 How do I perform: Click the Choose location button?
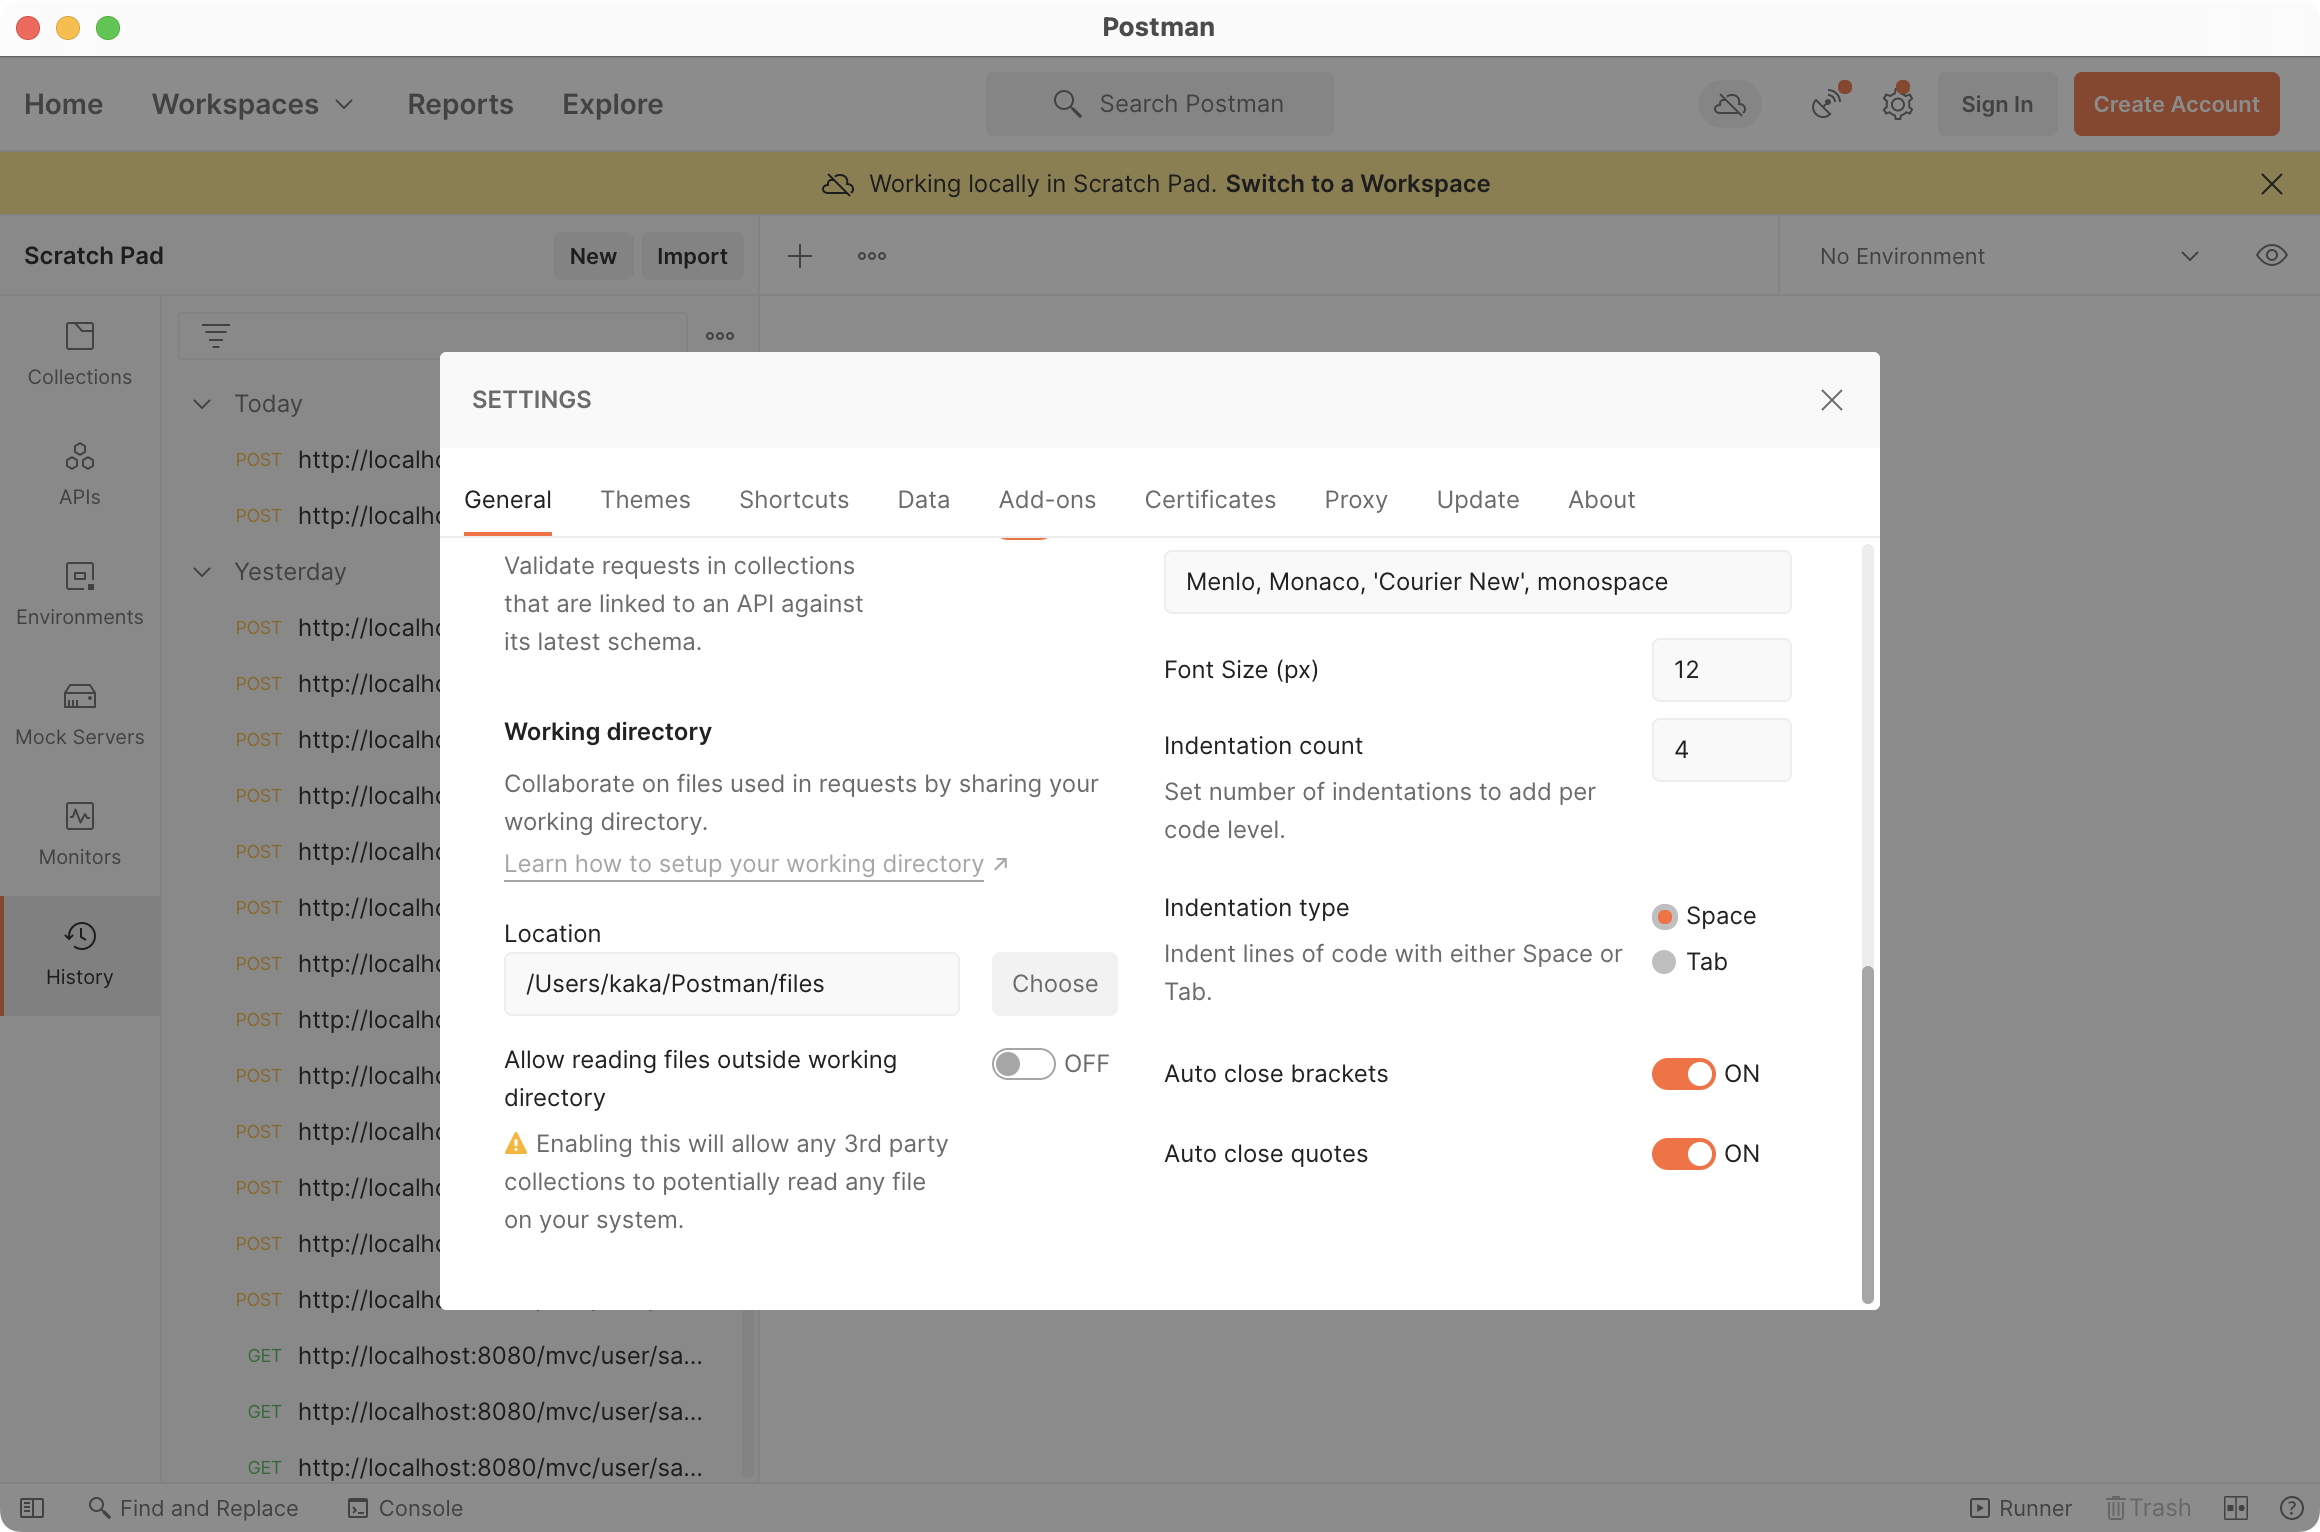[1054, 984]
